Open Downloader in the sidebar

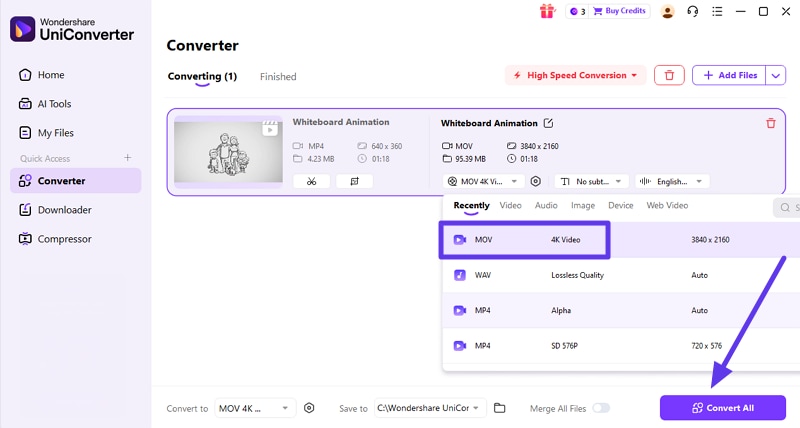point(55,210)
